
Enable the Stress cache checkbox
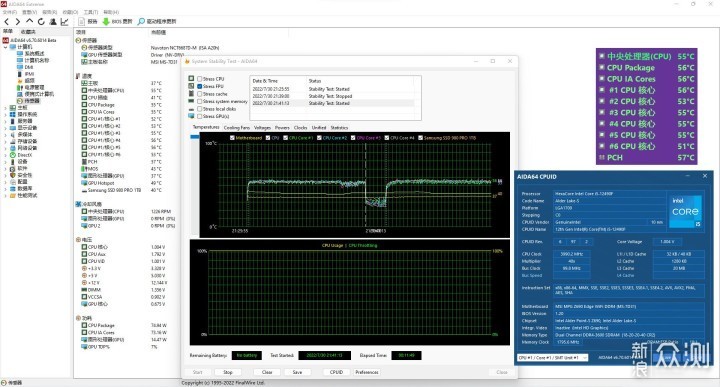tap(200, 94)
